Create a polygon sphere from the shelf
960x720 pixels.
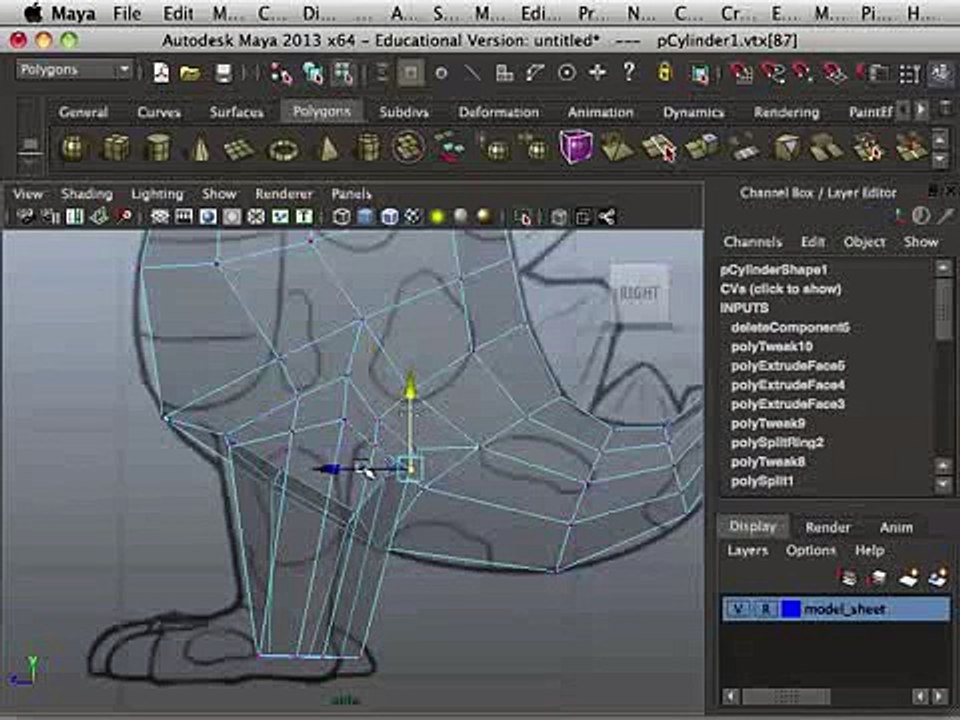point(73,148)
